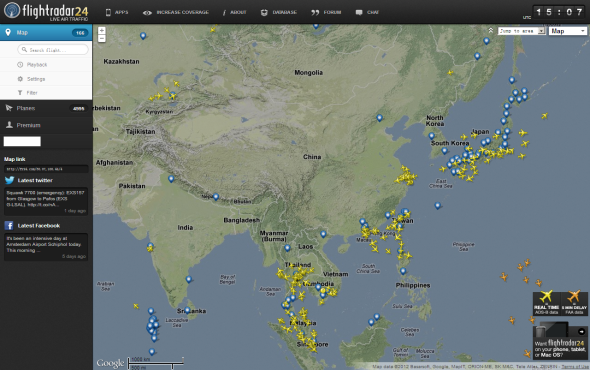Click the Twitter bird icon
Image resolution: width=590 pixels, height=370 pixels.
click(9, 180)
